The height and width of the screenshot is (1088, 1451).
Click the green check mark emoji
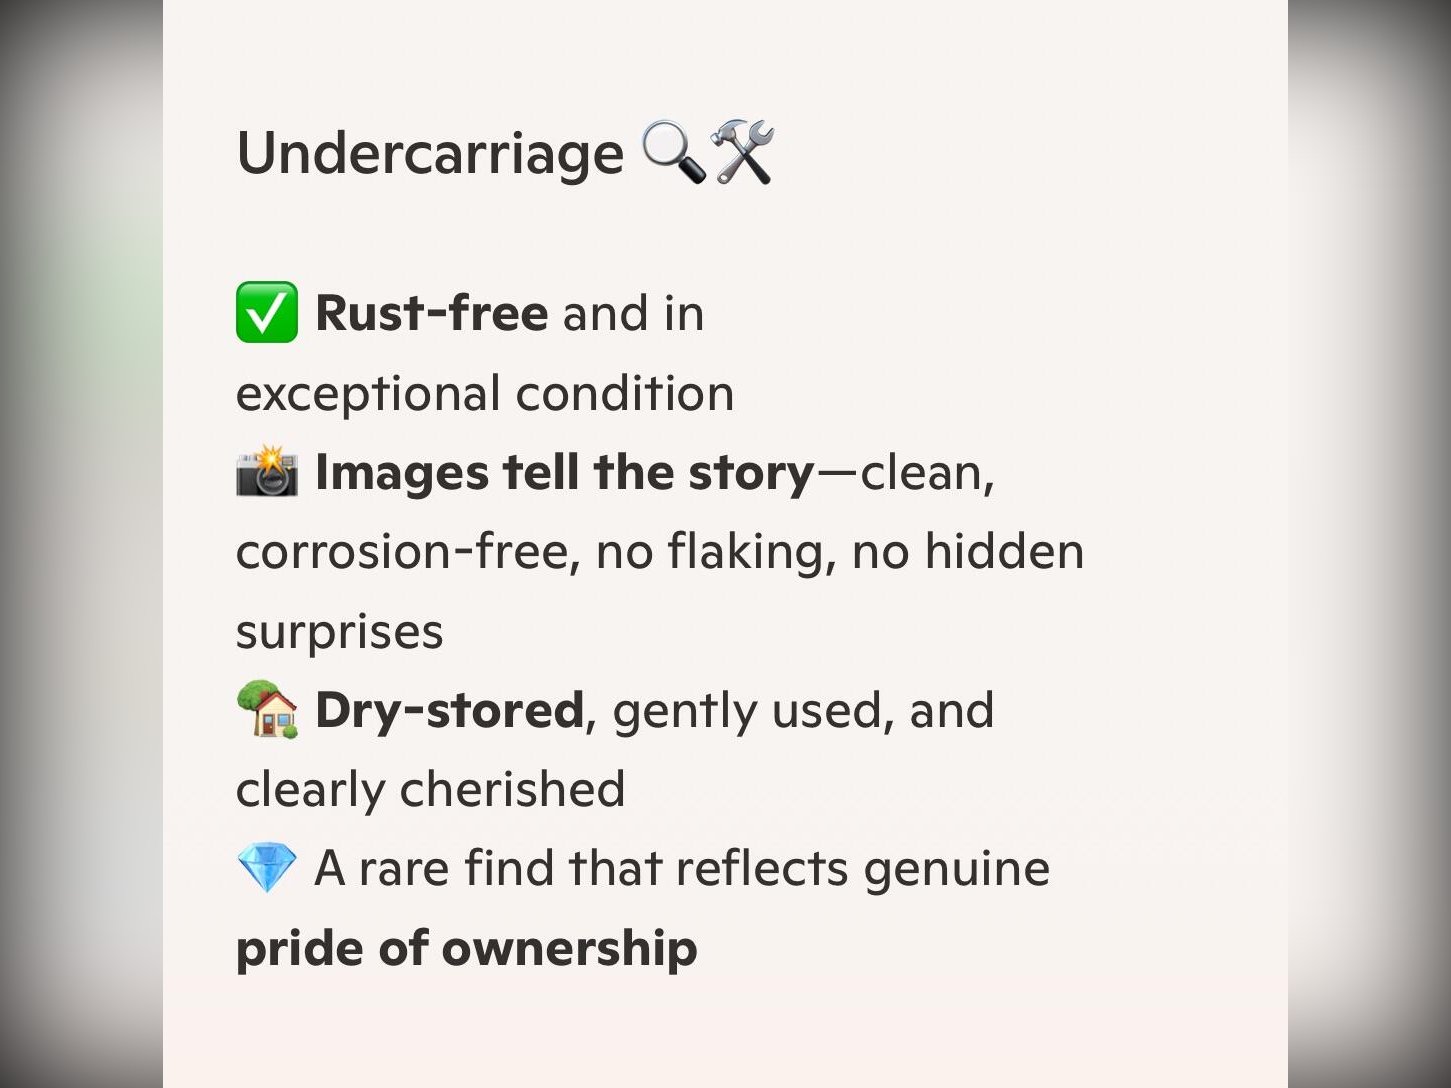[x=267, y=313]
